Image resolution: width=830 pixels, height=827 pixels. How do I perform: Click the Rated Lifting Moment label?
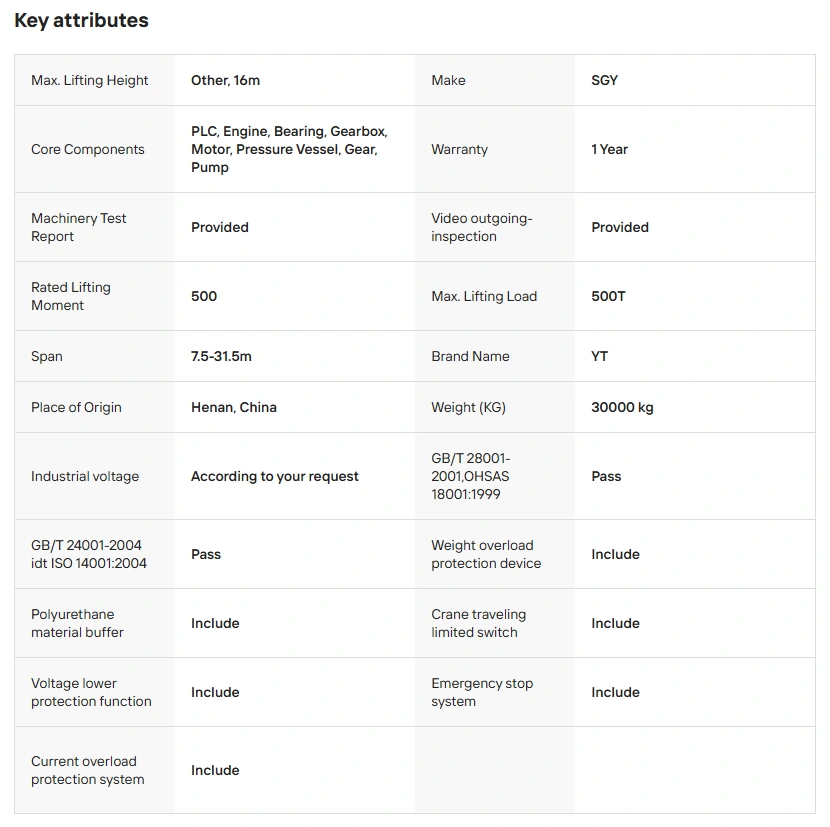[71, 296]
